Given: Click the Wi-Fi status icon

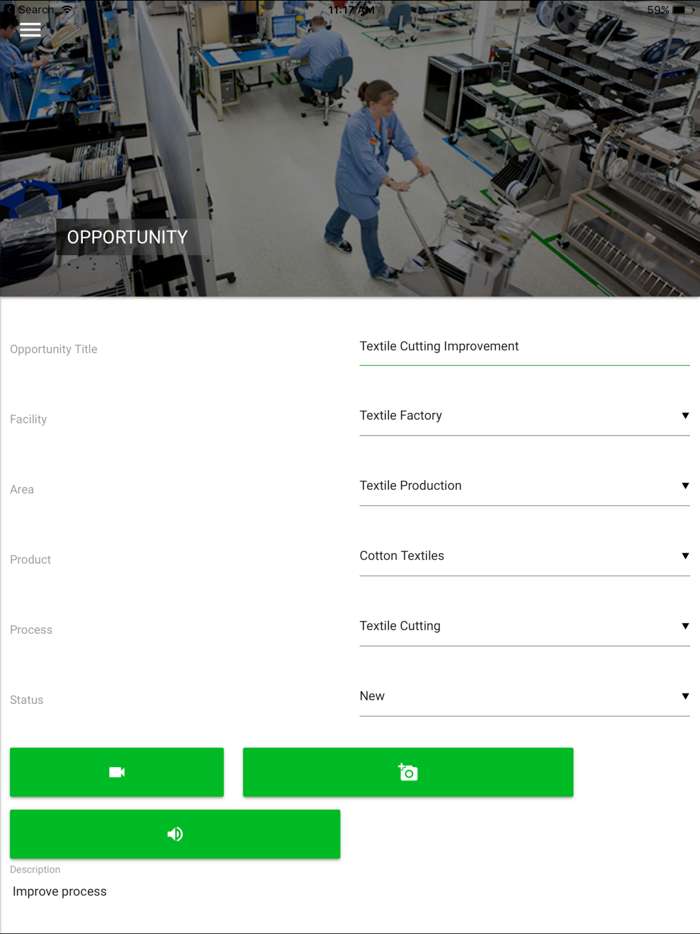Looking at the screenshot, I should (67, 10).
